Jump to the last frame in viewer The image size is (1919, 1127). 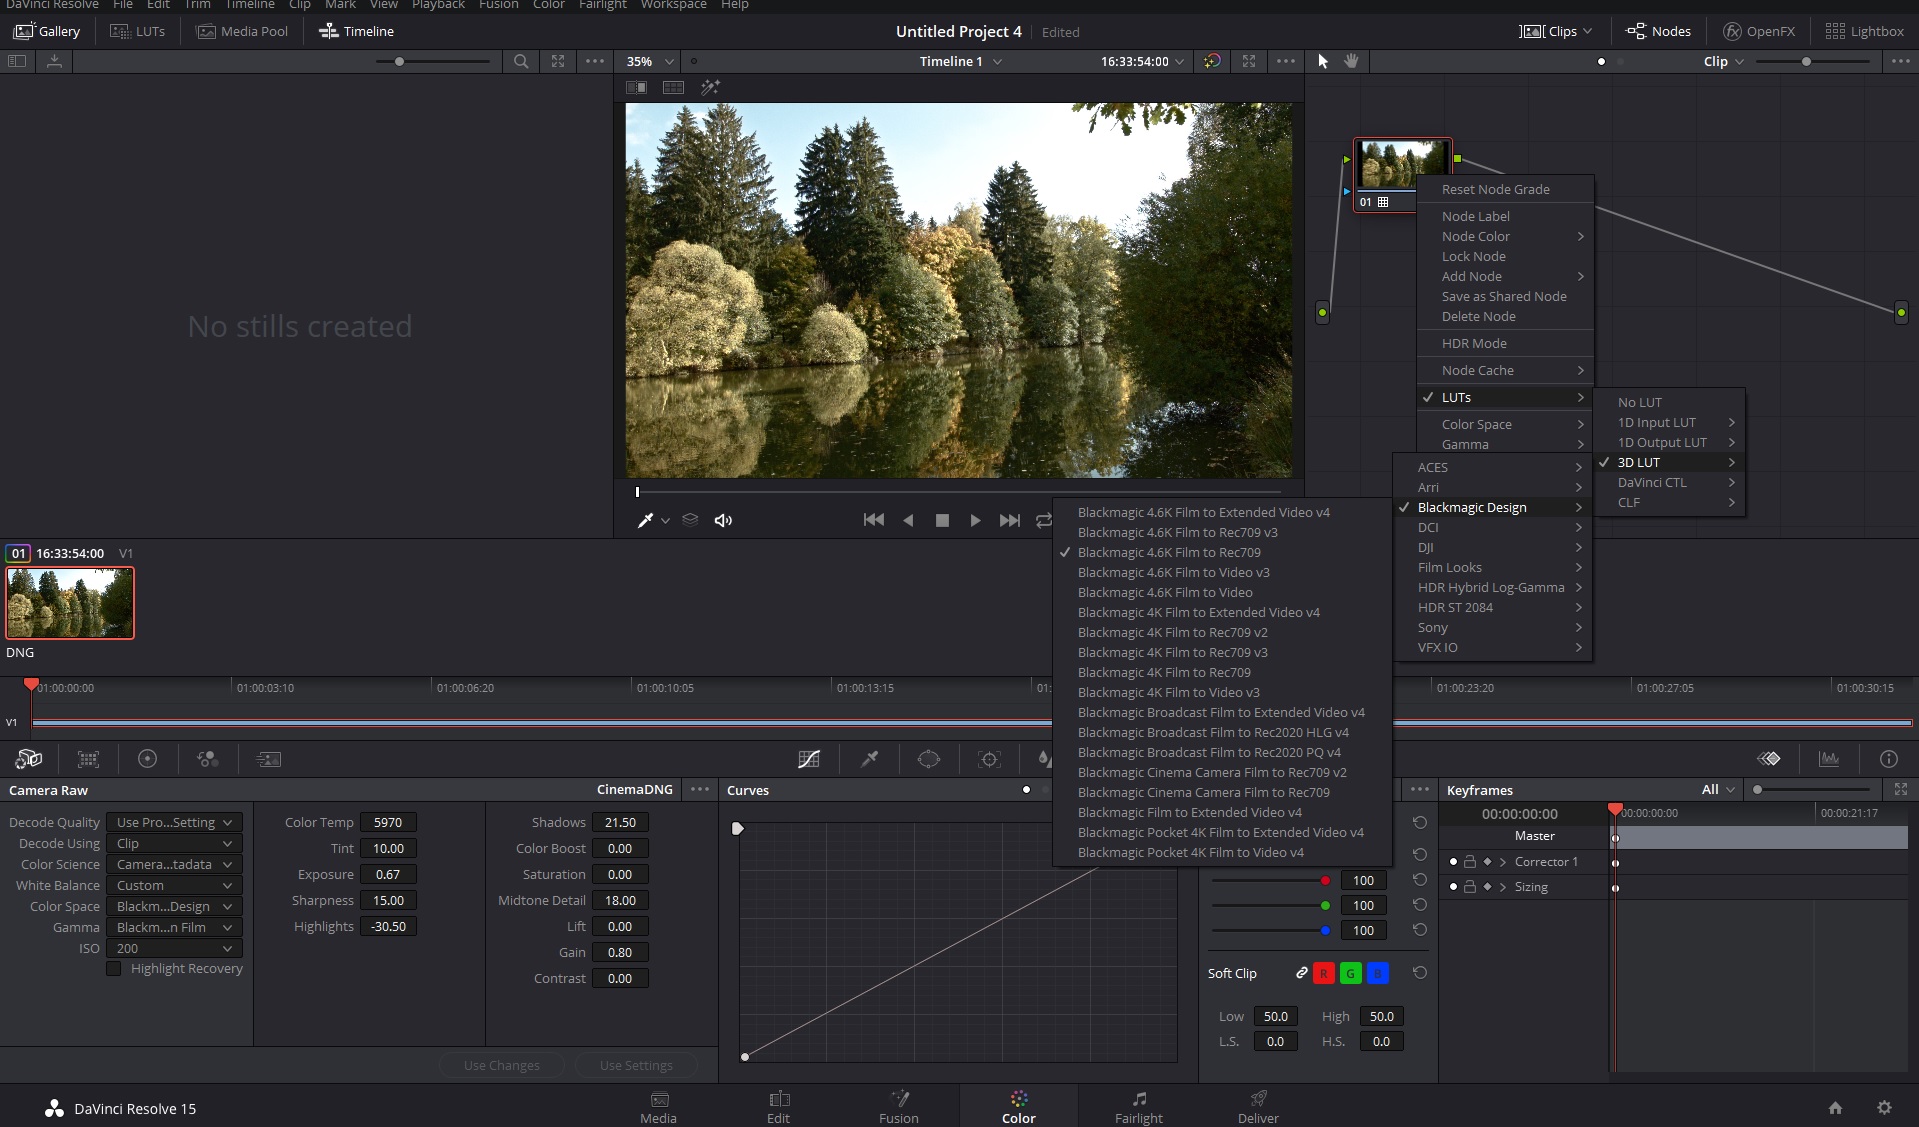click(x=1010, y=520)
